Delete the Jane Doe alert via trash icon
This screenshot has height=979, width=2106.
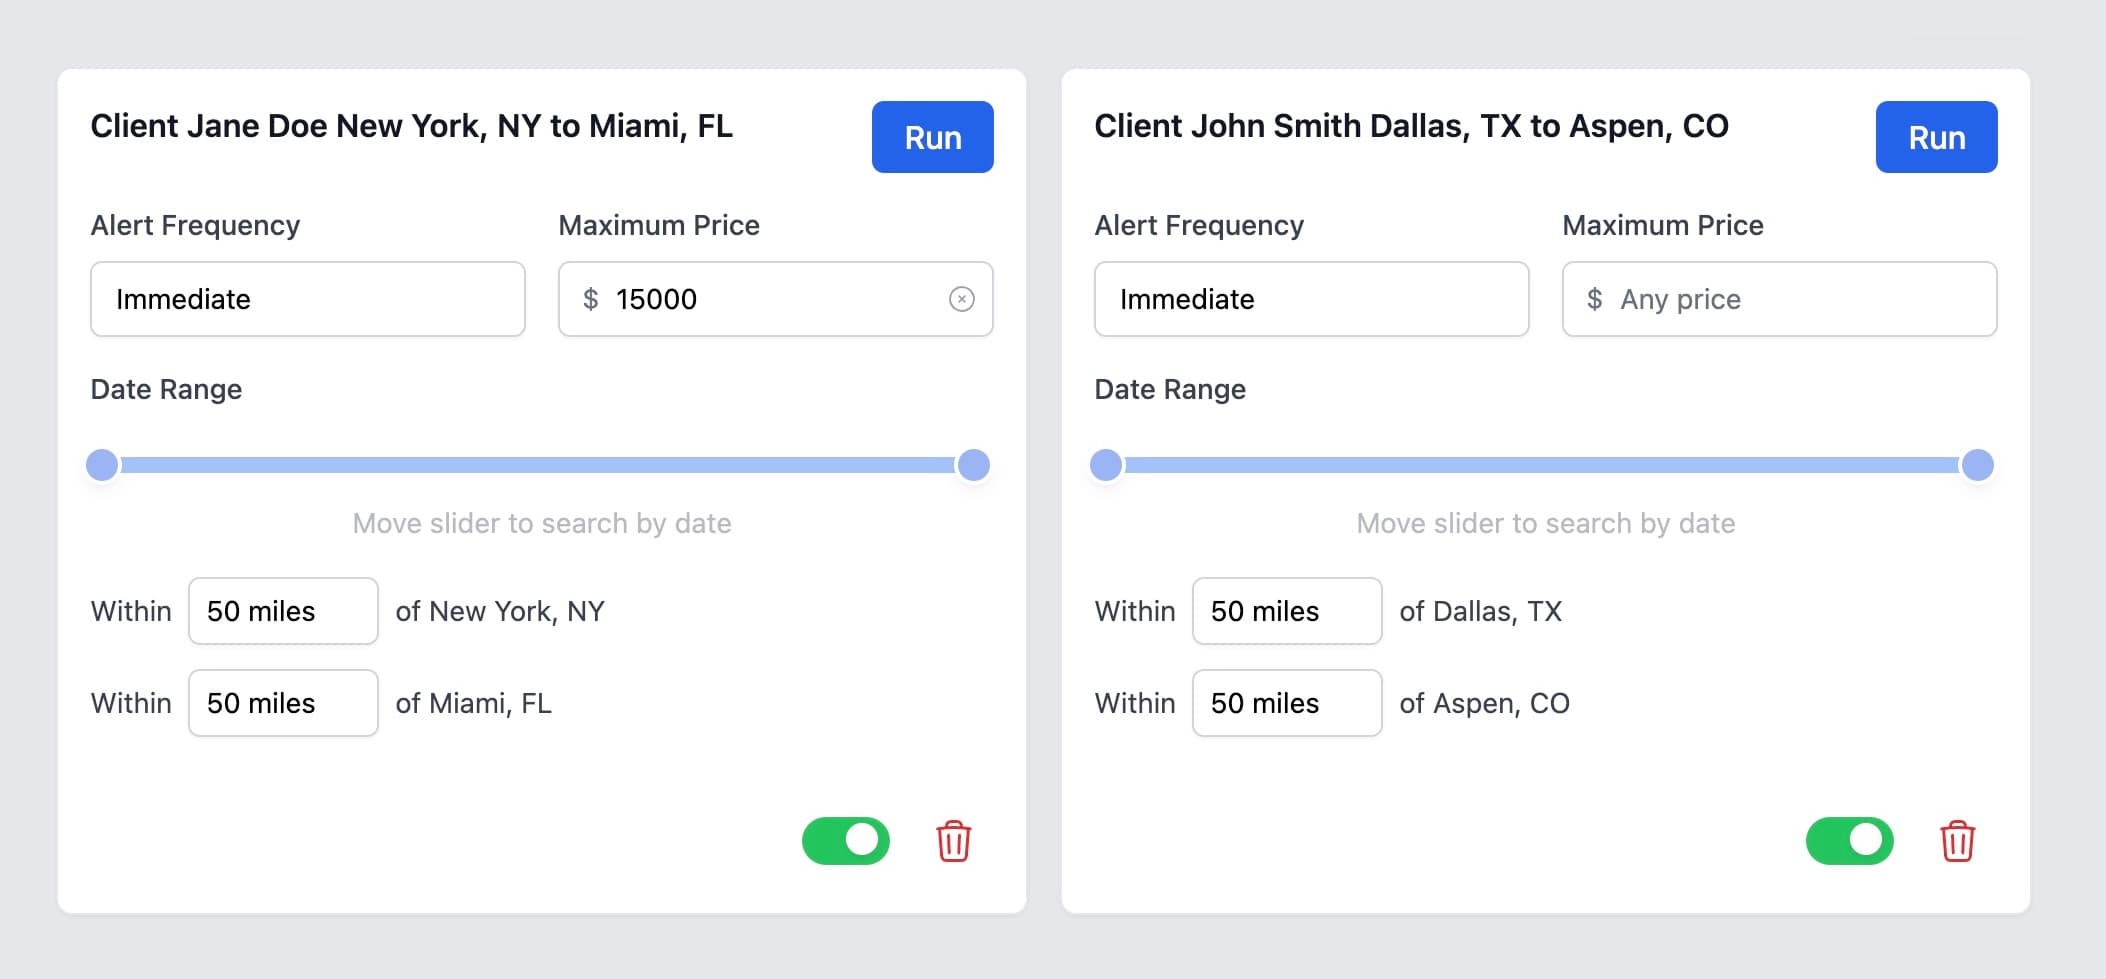point(952,841)
